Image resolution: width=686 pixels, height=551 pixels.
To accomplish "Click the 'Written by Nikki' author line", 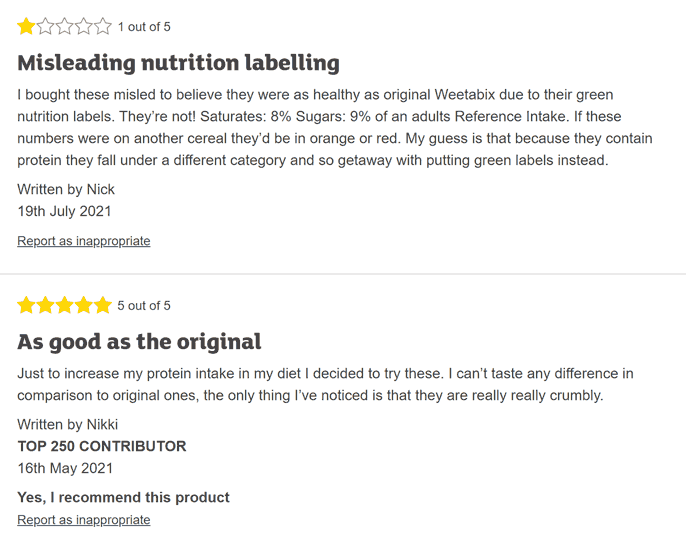I will pyautogui.click(x=68, y=425).
